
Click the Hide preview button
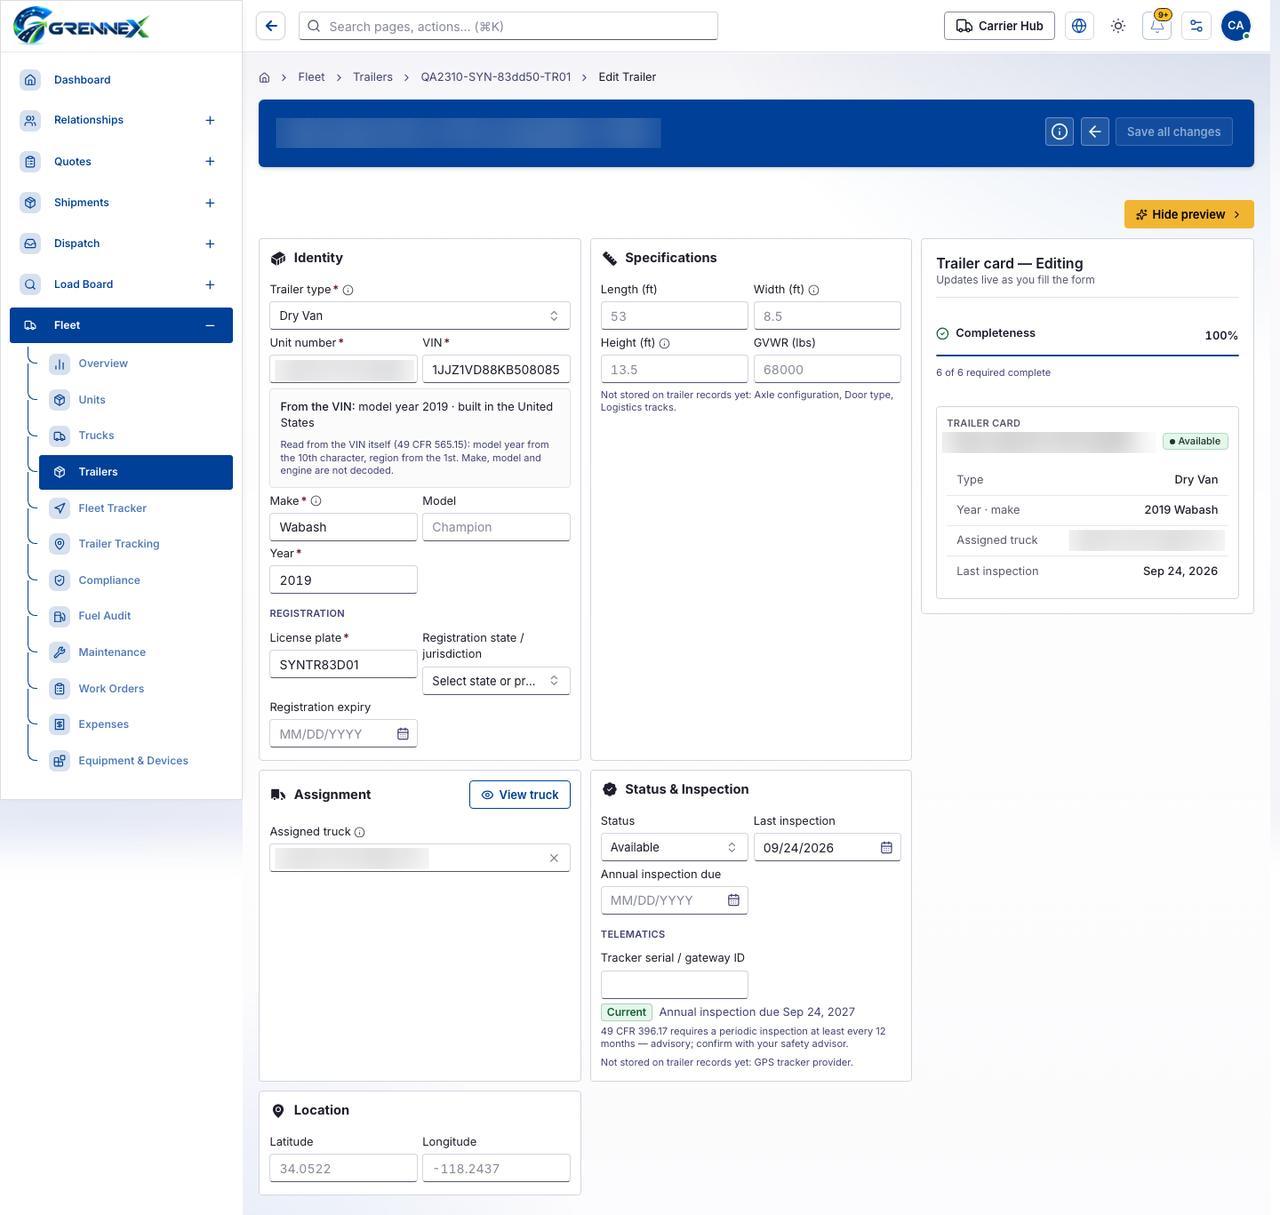pos(1189,214)
